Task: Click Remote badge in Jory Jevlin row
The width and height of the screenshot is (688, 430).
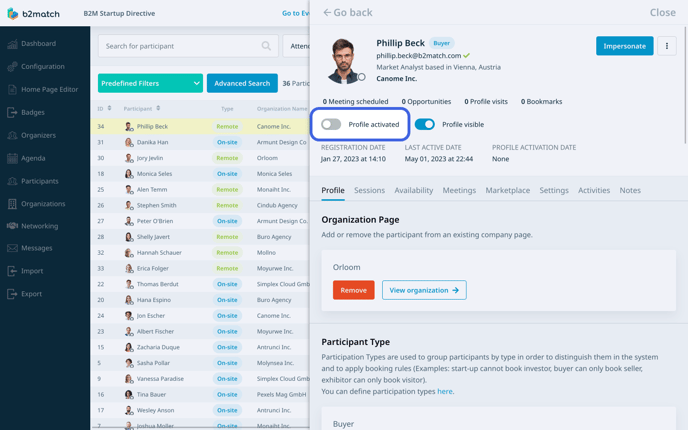Action: click(x=227, y=158)
